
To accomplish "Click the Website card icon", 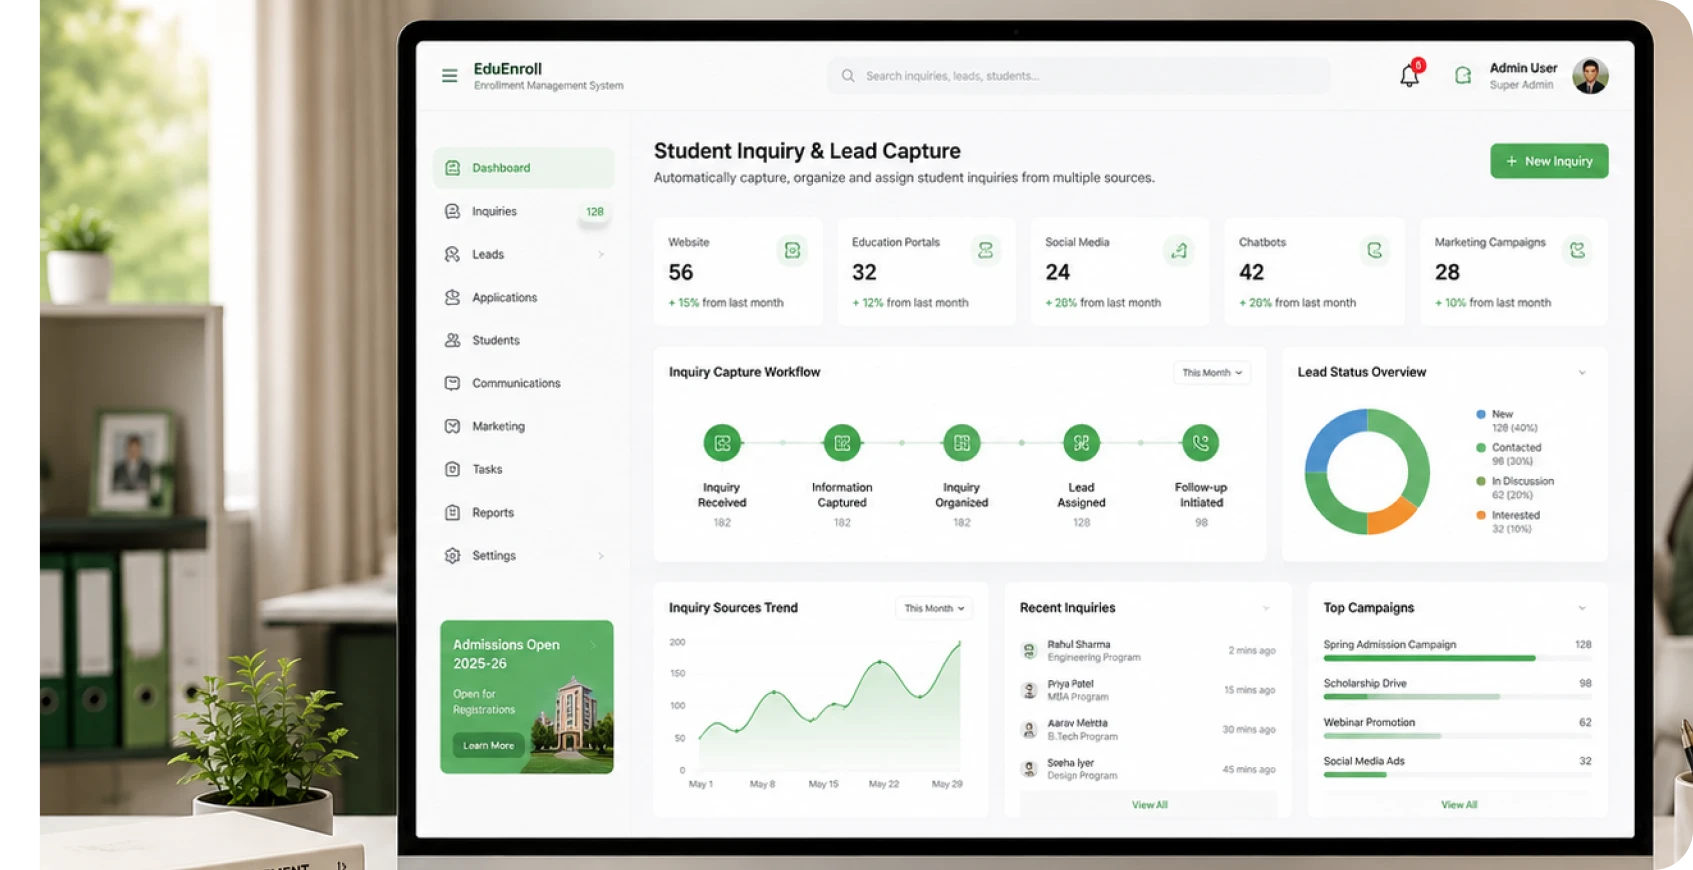I will (x=792, y=250).
